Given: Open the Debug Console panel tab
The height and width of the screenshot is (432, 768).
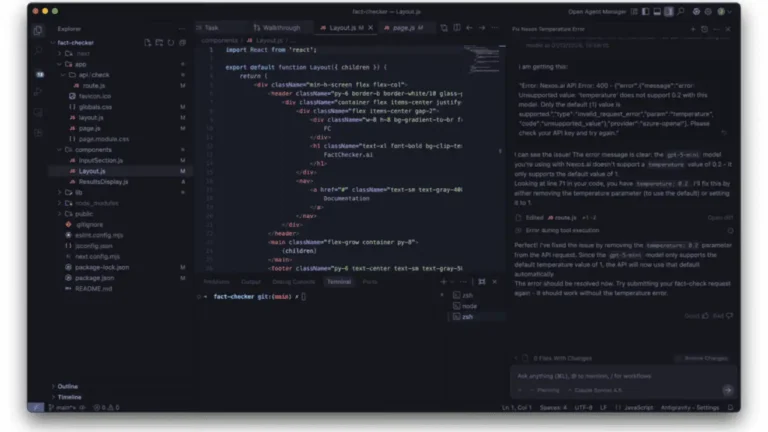Looking at the screenshot, I should [293, 282].
